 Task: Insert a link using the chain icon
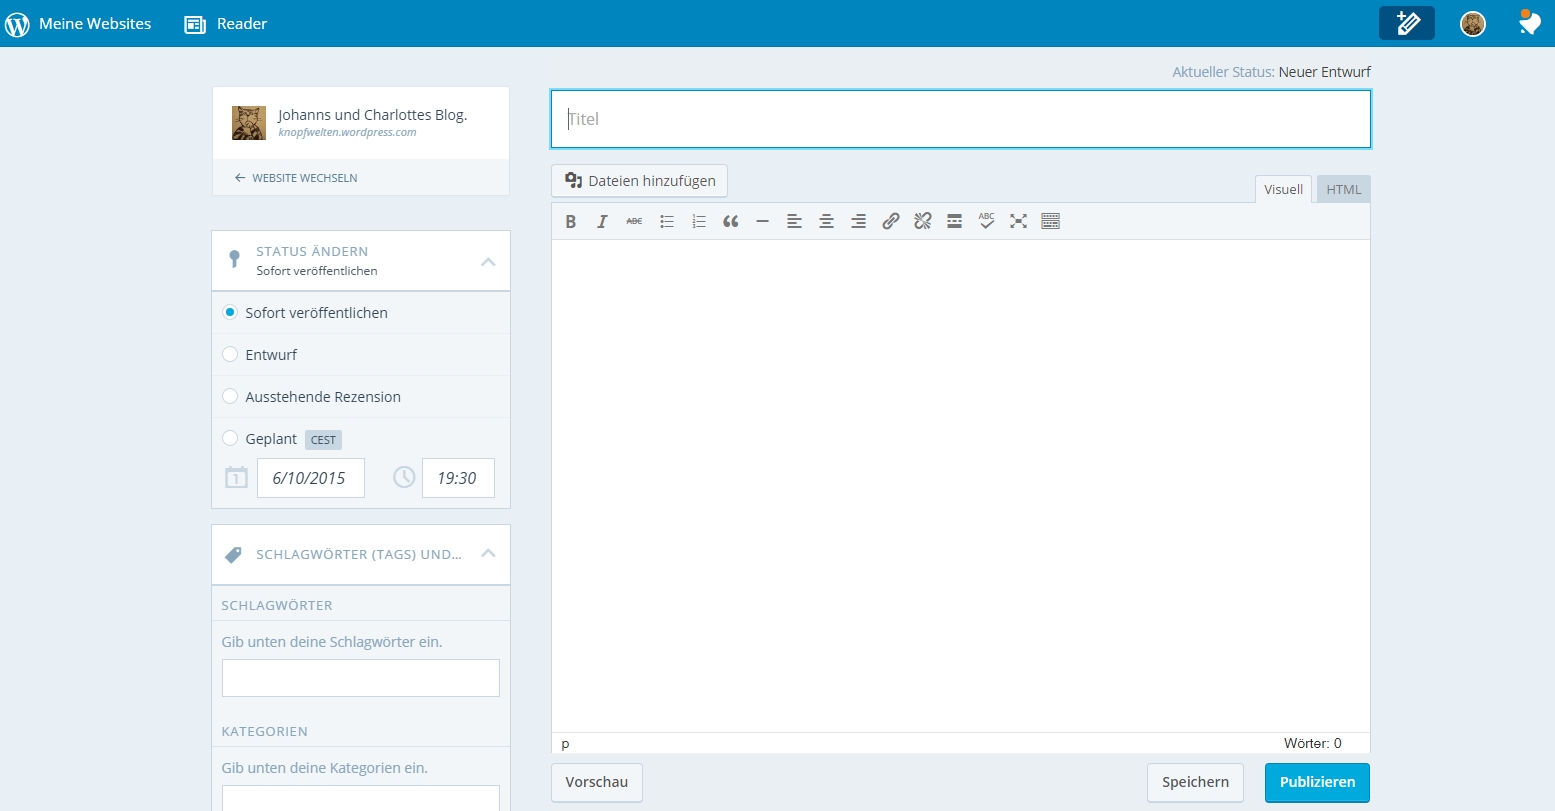tap(890, 222)
